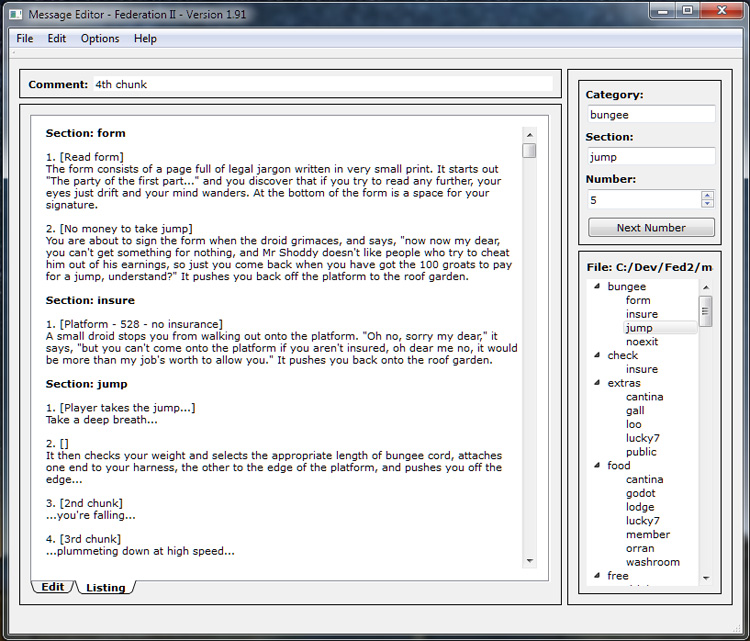
Task: Open the Help menu
Action: coord(145,39)
